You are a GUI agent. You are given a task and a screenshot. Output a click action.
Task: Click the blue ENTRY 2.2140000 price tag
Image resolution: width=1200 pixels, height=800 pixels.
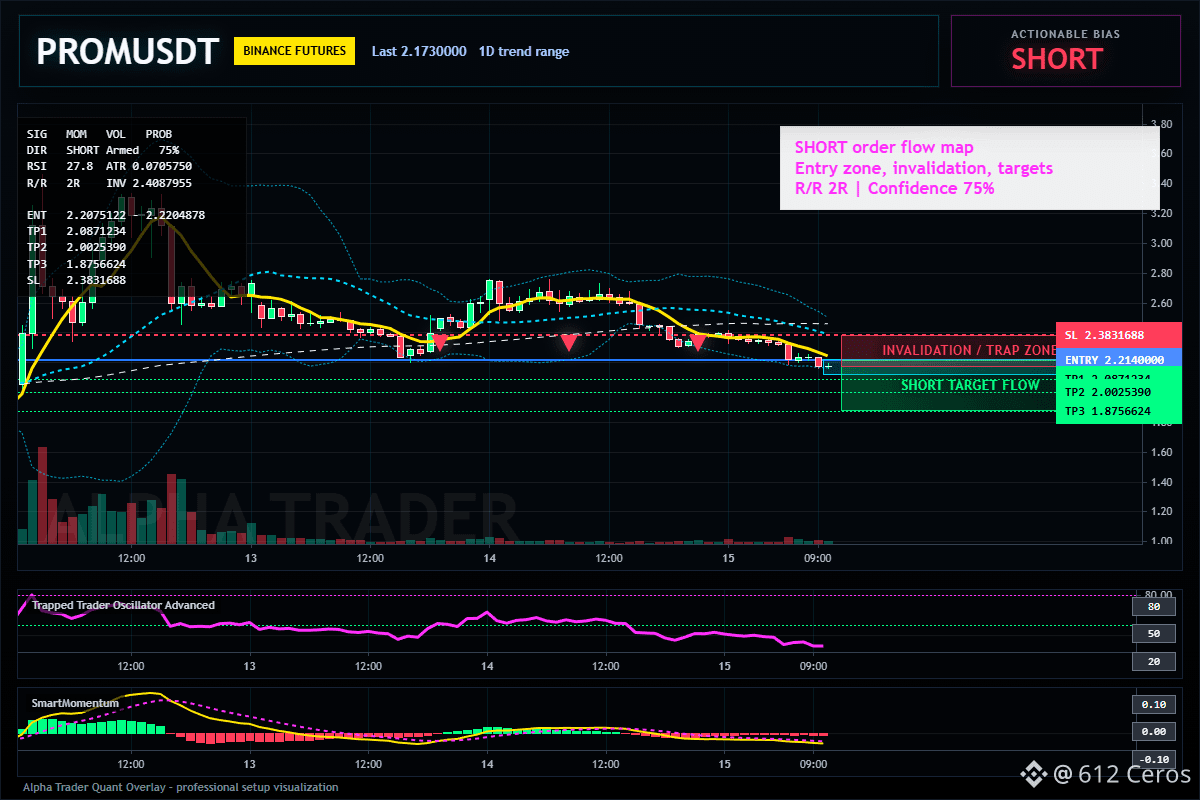(1118, 359)
